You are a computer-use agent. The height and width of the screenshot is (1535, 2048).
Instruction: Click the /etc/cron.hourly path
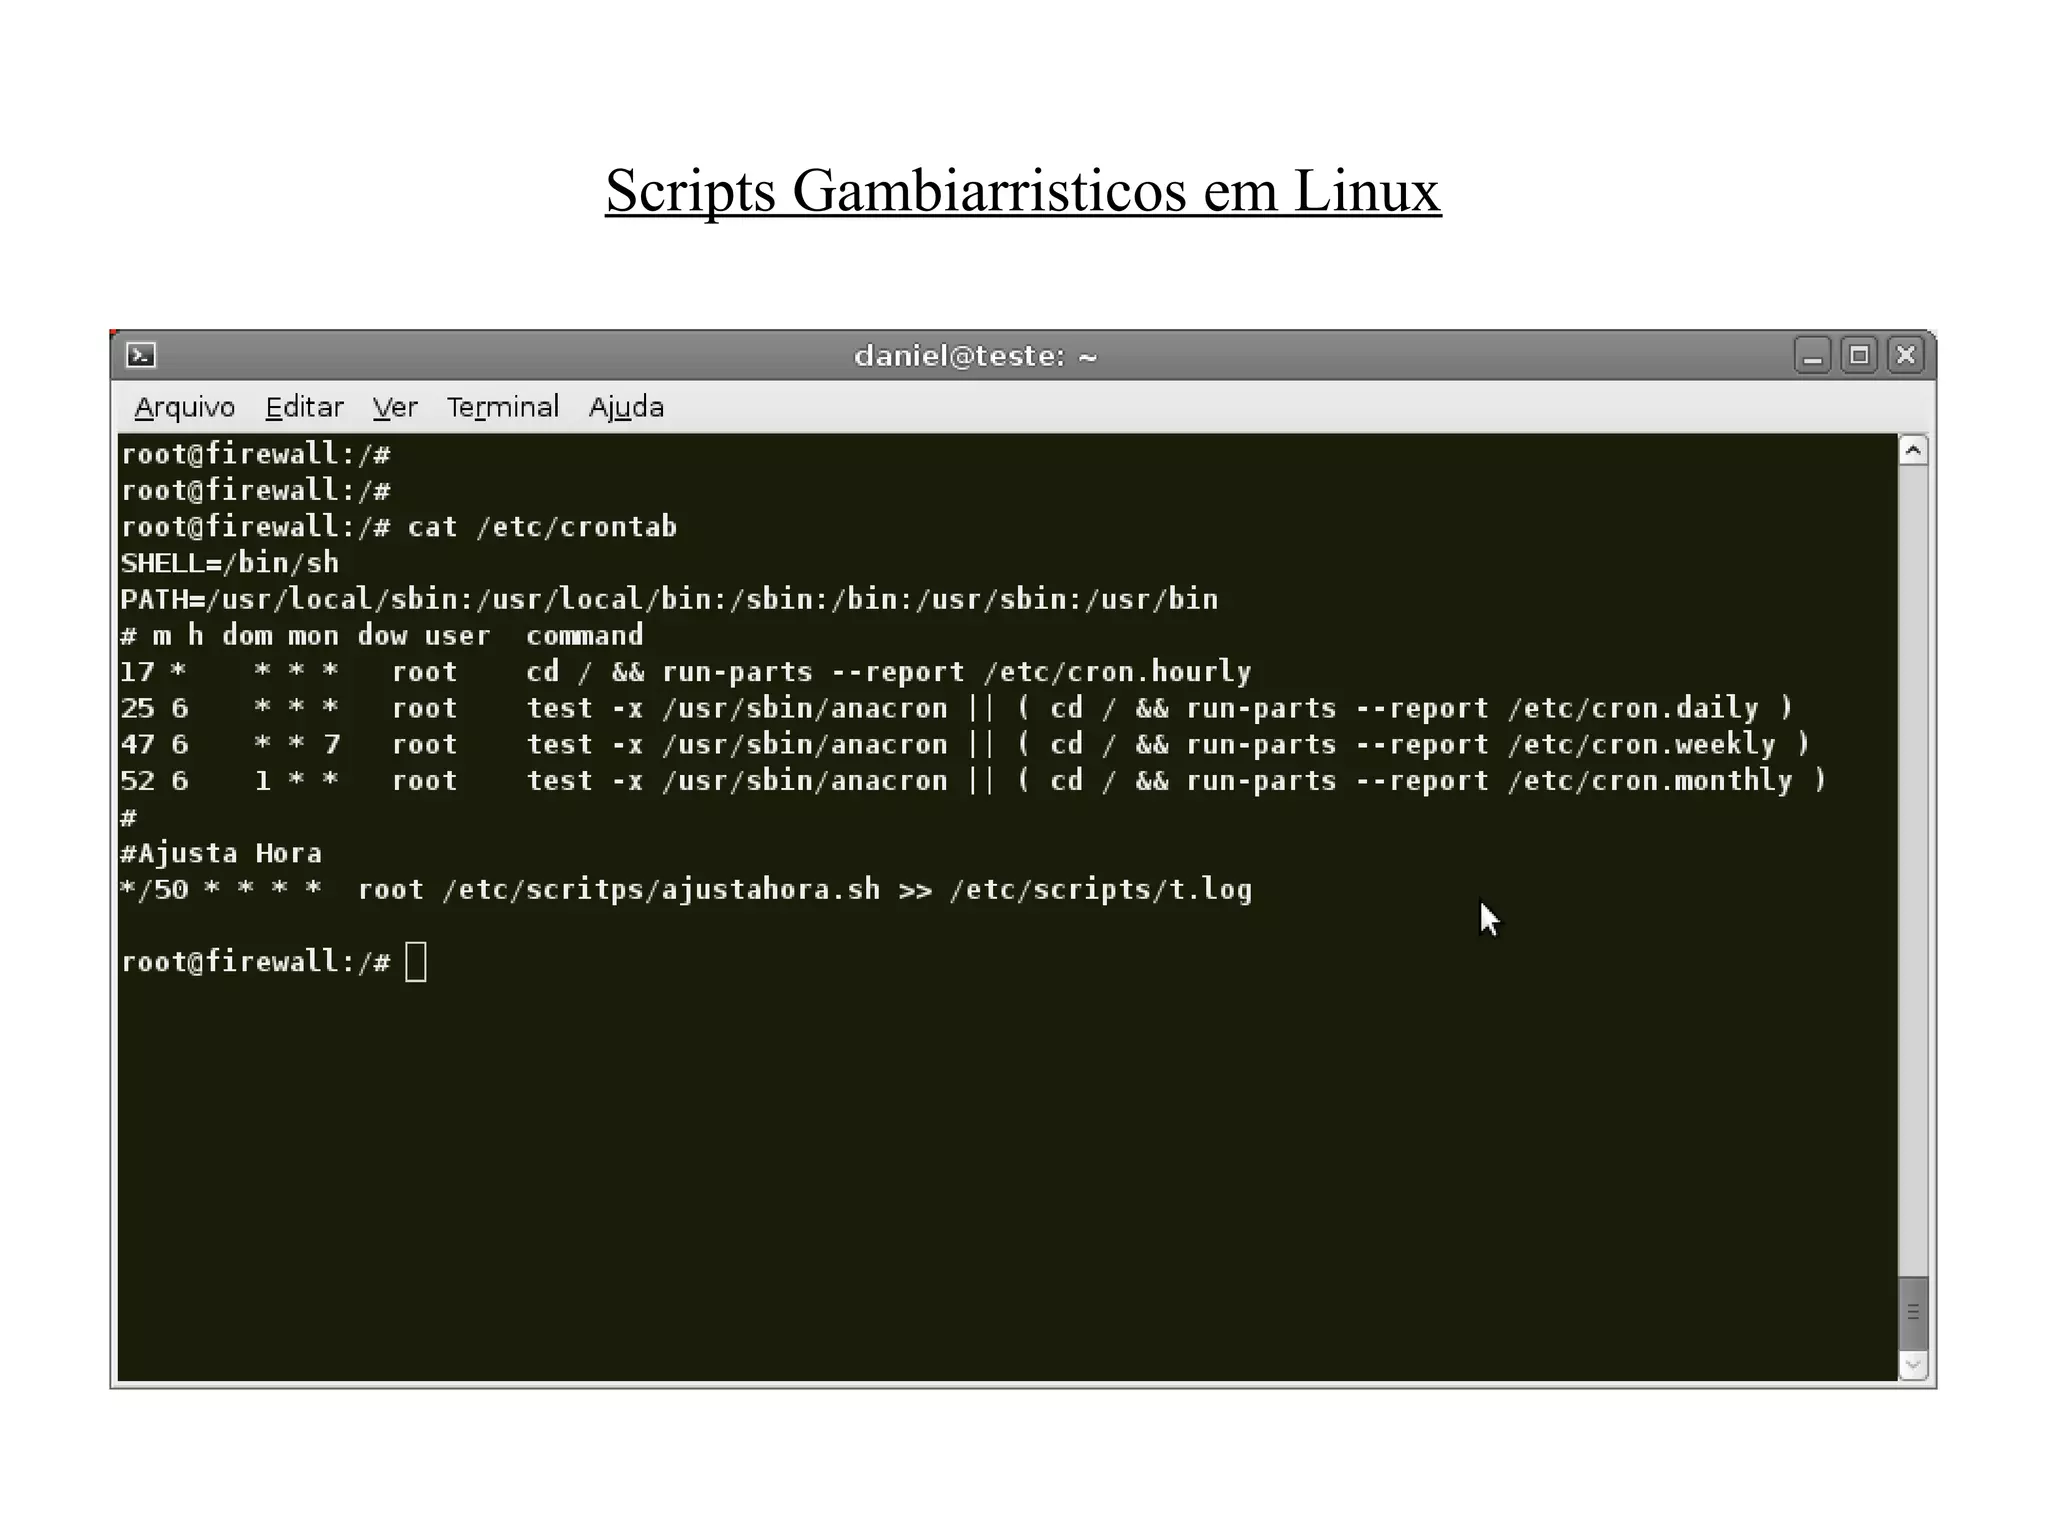point(1118,672)
